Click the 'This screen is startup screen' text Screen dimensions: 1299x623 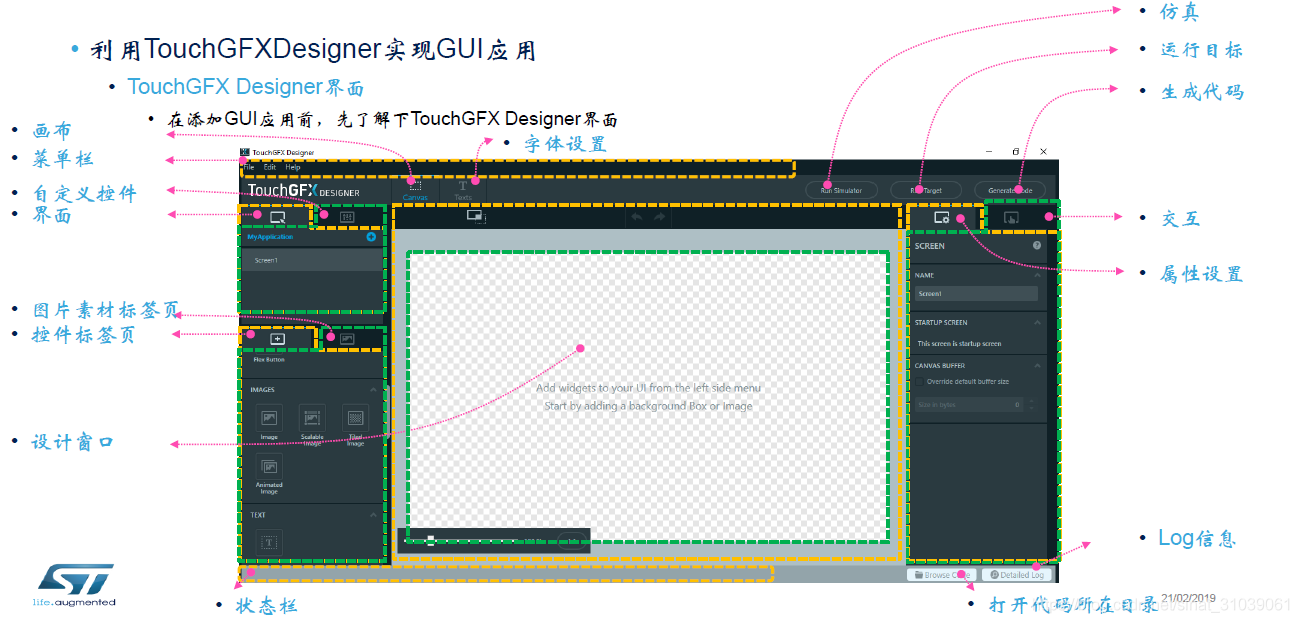click(959, 343)
